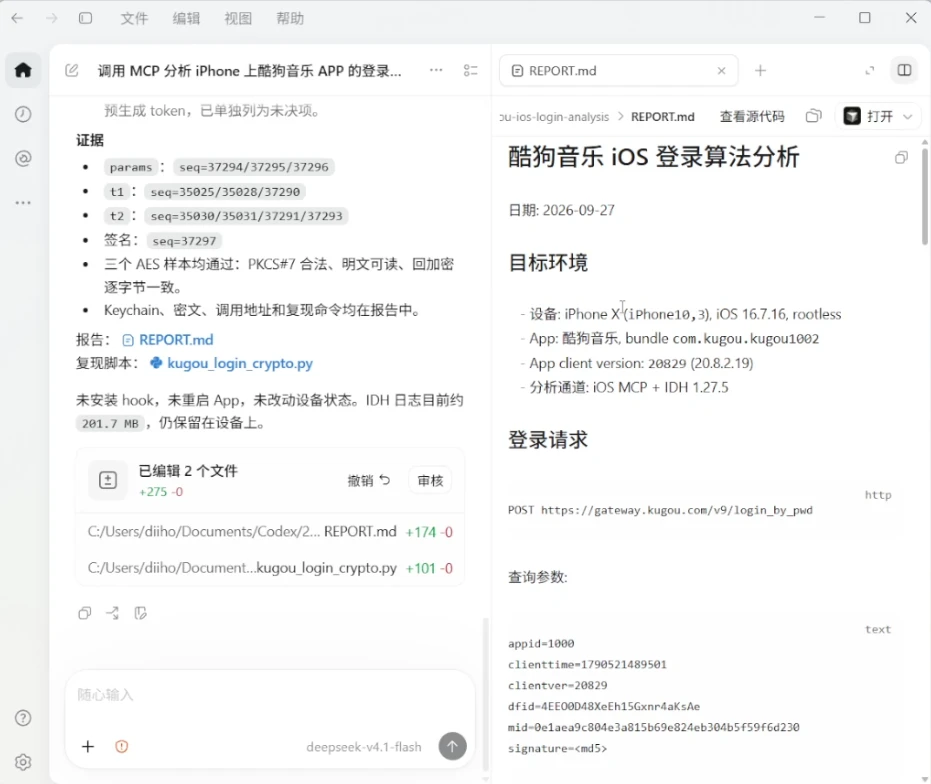Open the settings gear icon
The width and height of the screenshot is (931, 784).
(23, 762)
